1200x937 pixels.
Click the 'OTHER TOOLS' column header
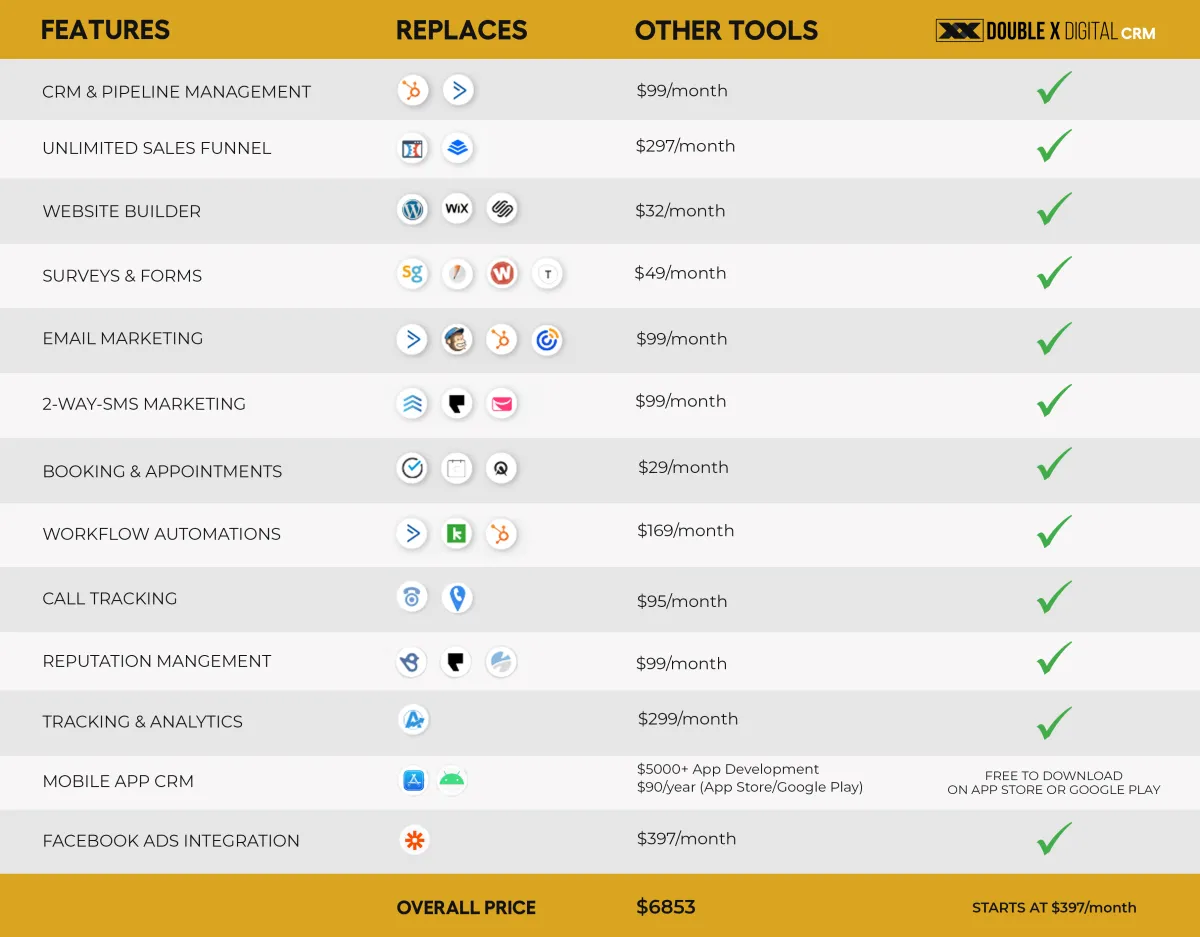pos(726,31)
